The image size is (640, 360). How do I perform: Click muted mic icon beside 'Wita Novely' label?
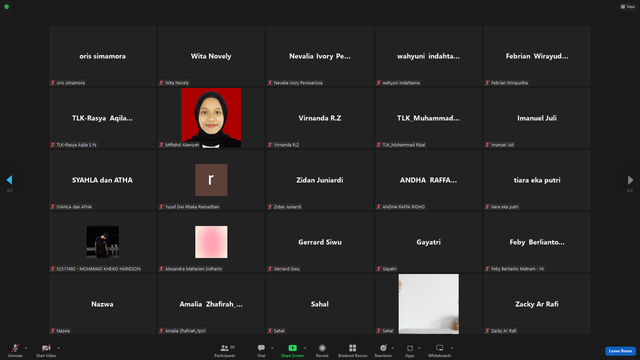pyautogui.click(x=161, y=83)
